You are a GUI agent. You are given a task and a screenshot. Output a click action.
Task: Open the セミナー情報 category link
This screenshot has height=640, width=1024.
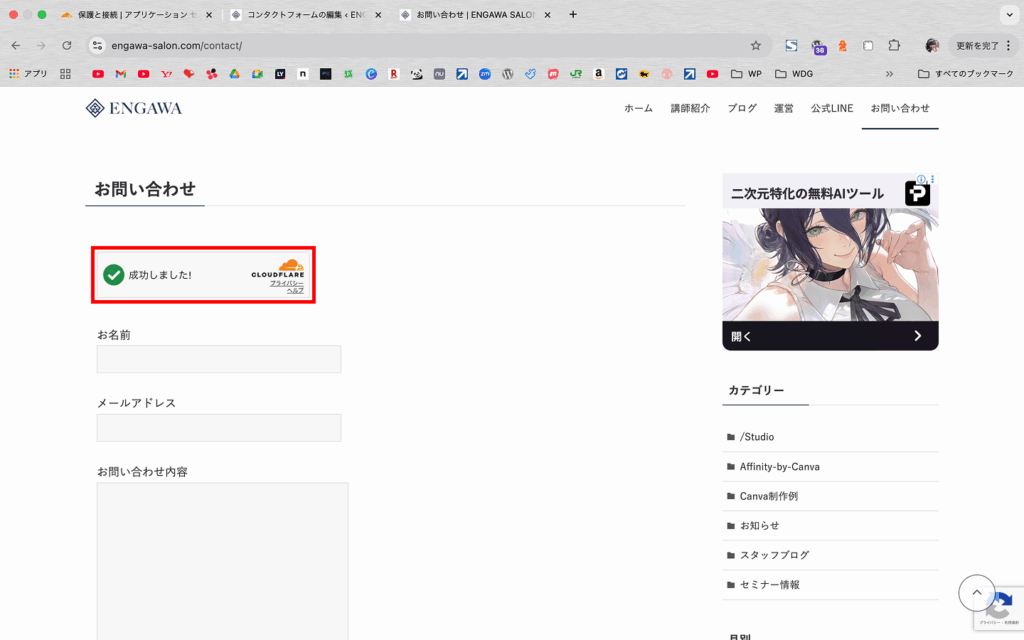(769, 584)
